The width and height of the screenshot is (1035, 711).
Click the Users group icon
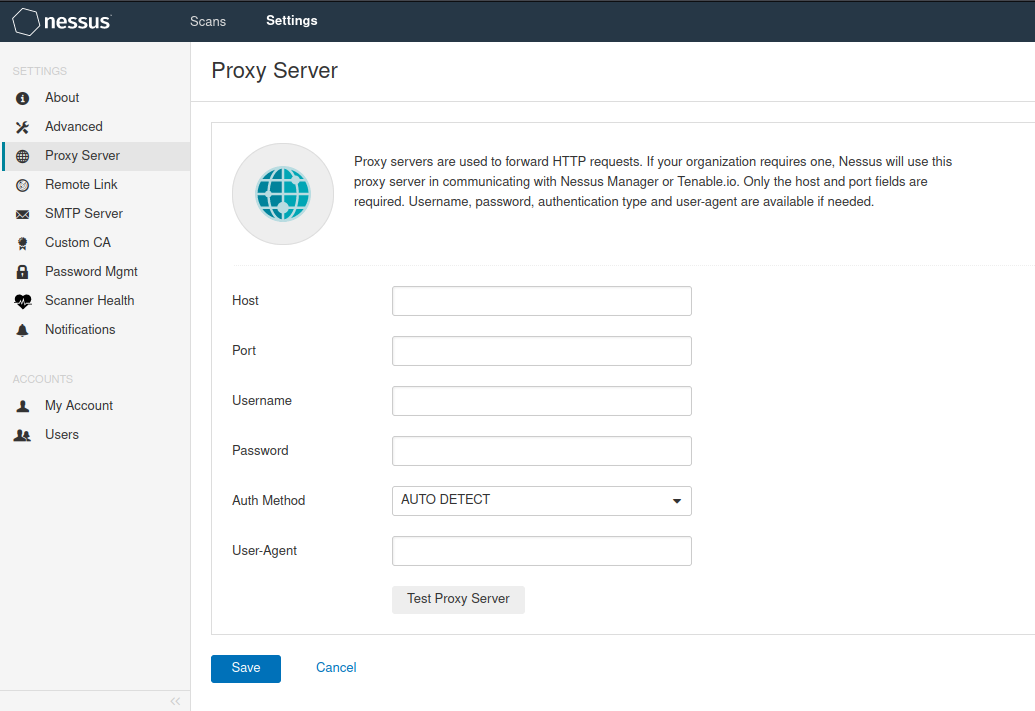[22, 435]
